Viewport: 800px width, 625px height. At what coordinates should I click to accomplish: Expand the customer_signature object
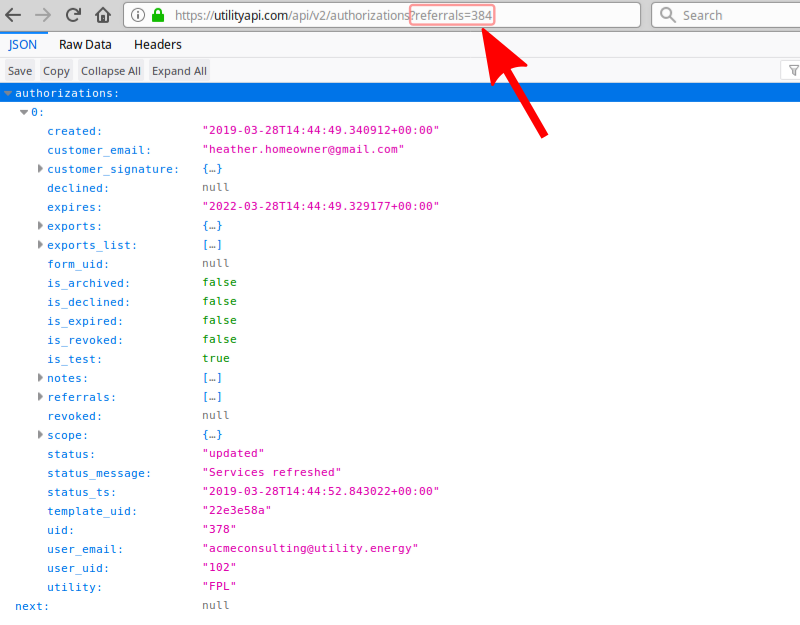click(x=40, y=168)
